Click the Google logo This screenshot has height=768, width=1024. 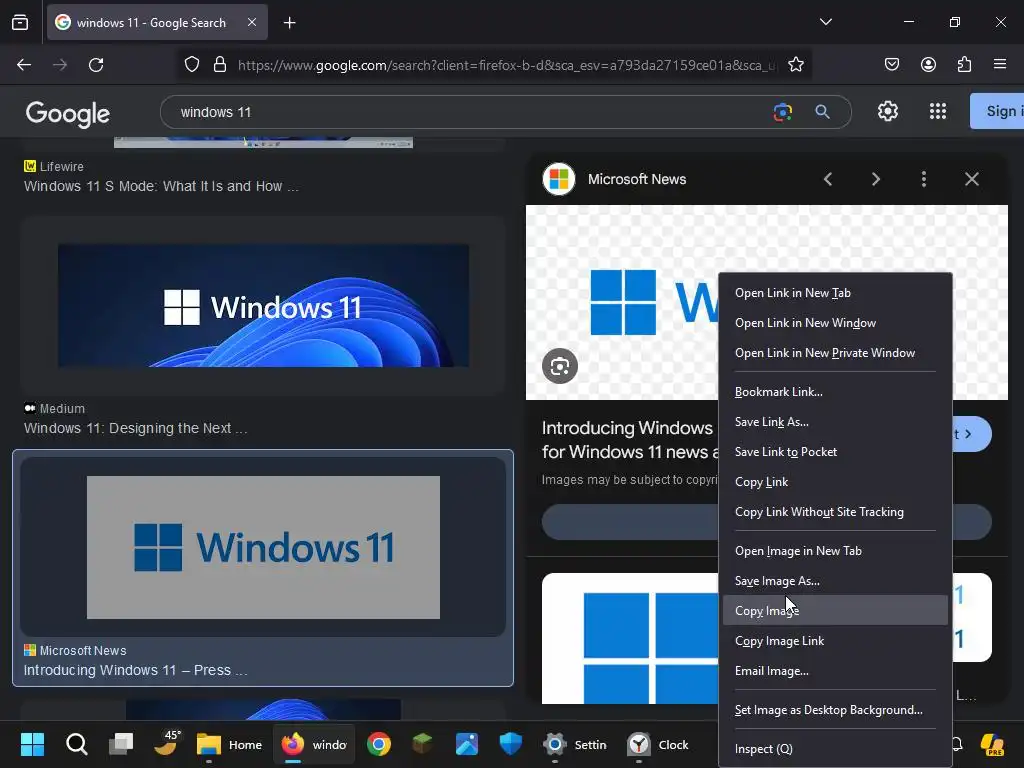pyautogui.click(x=68, y=114)
